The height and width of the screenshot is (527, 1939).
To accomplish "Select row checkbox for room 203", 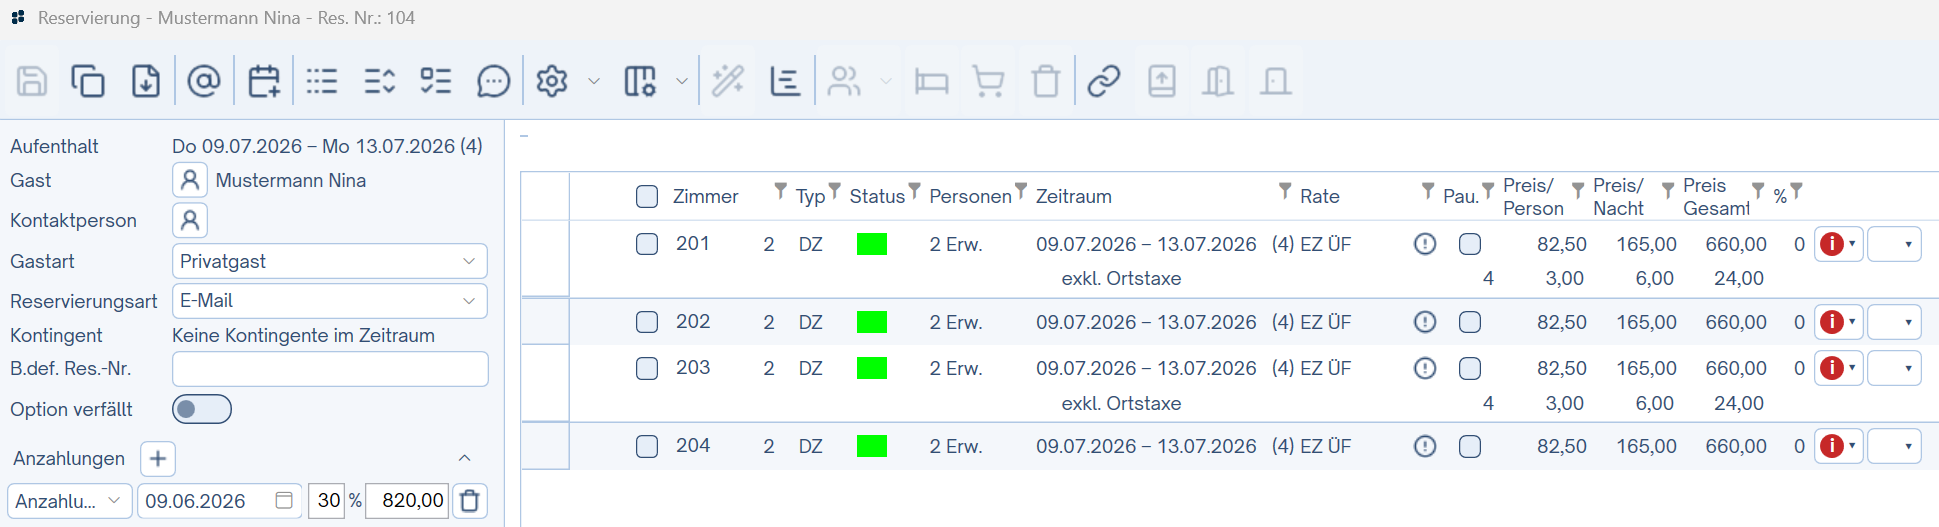I will [x=647, y=368].
